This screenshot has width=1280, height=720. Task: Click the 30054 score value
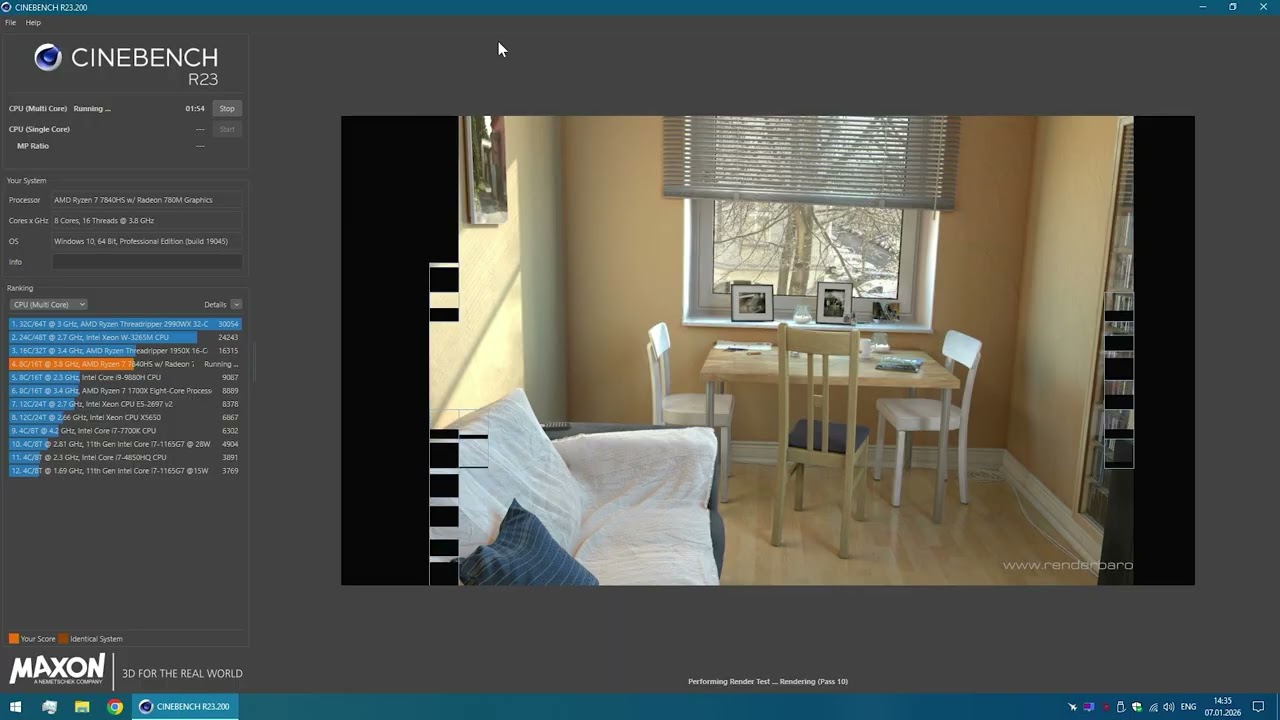pos(228,324)
